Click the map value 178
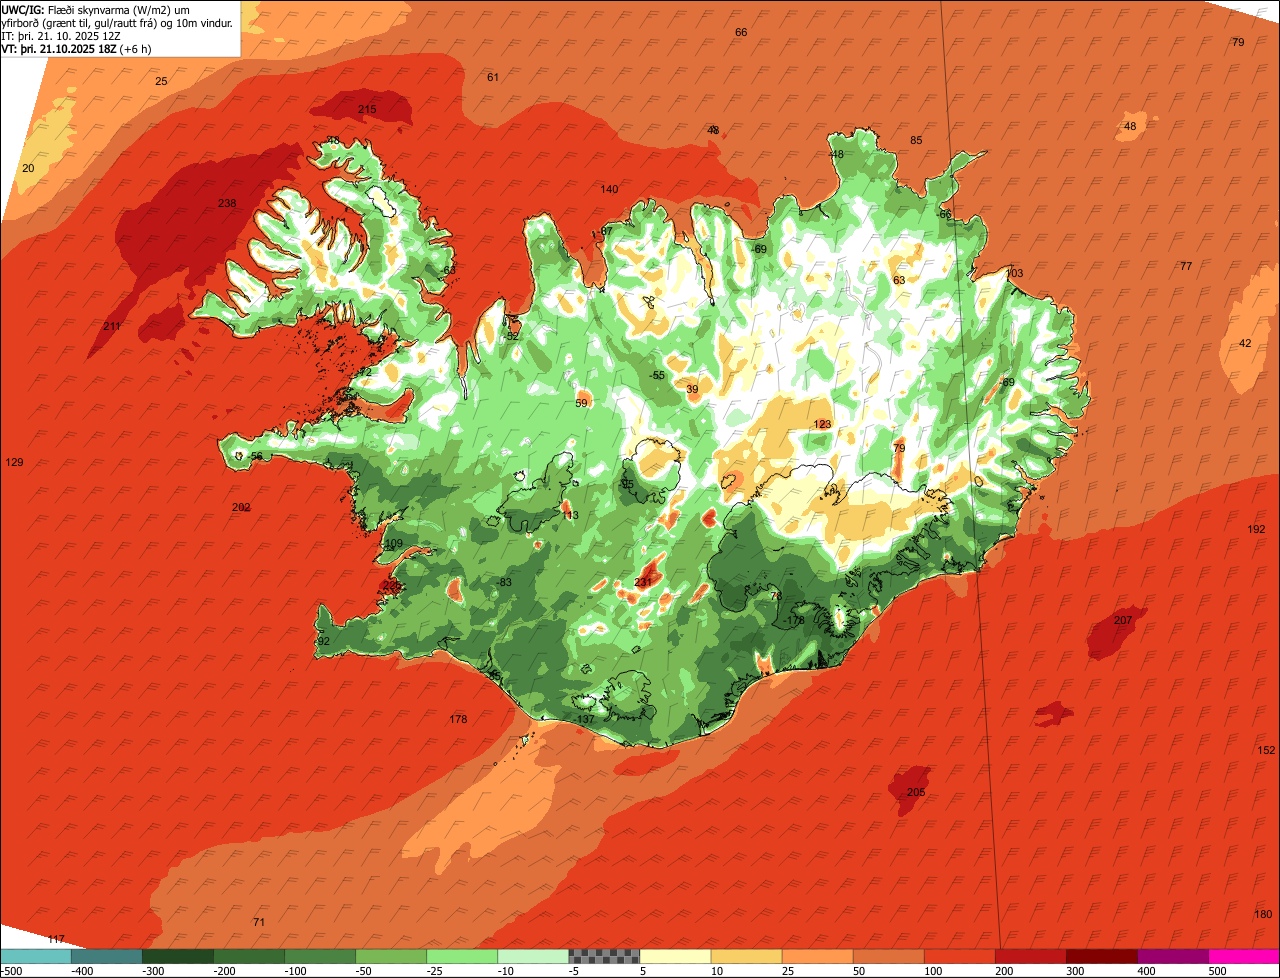1280x978 pixels. coord(458,720)
